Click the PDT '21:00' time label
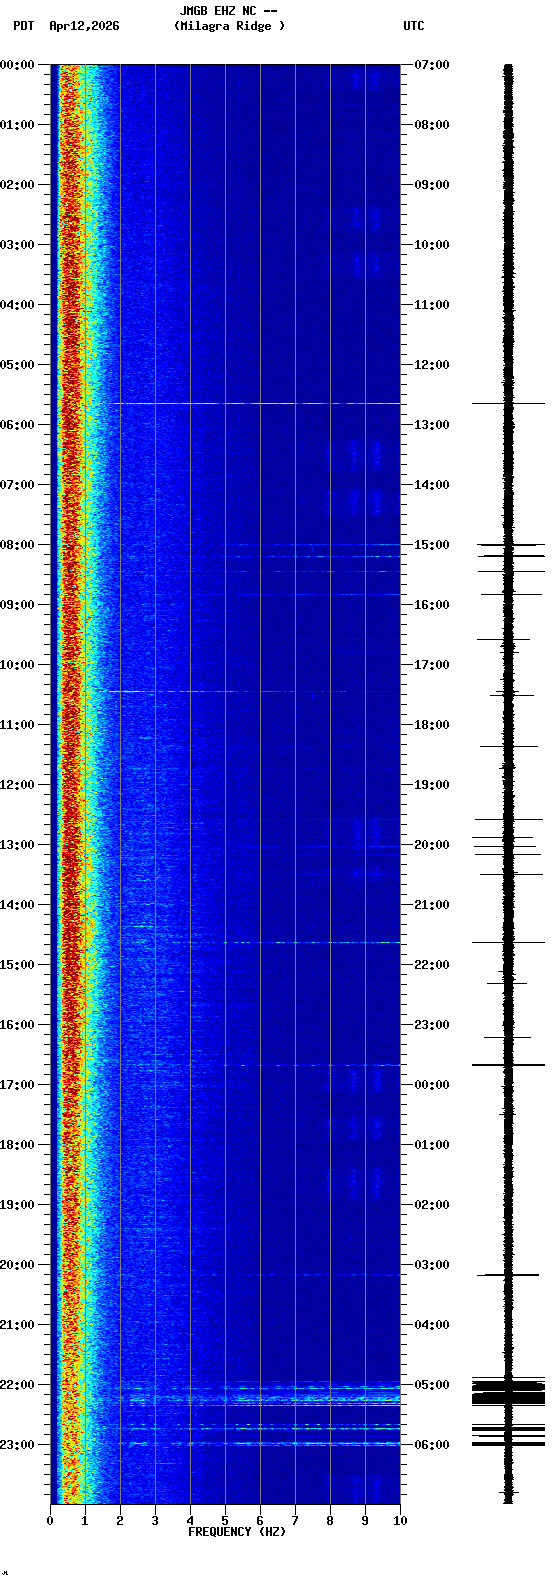The width and height of the screenshot is (552, 1584). (18, 1325)
